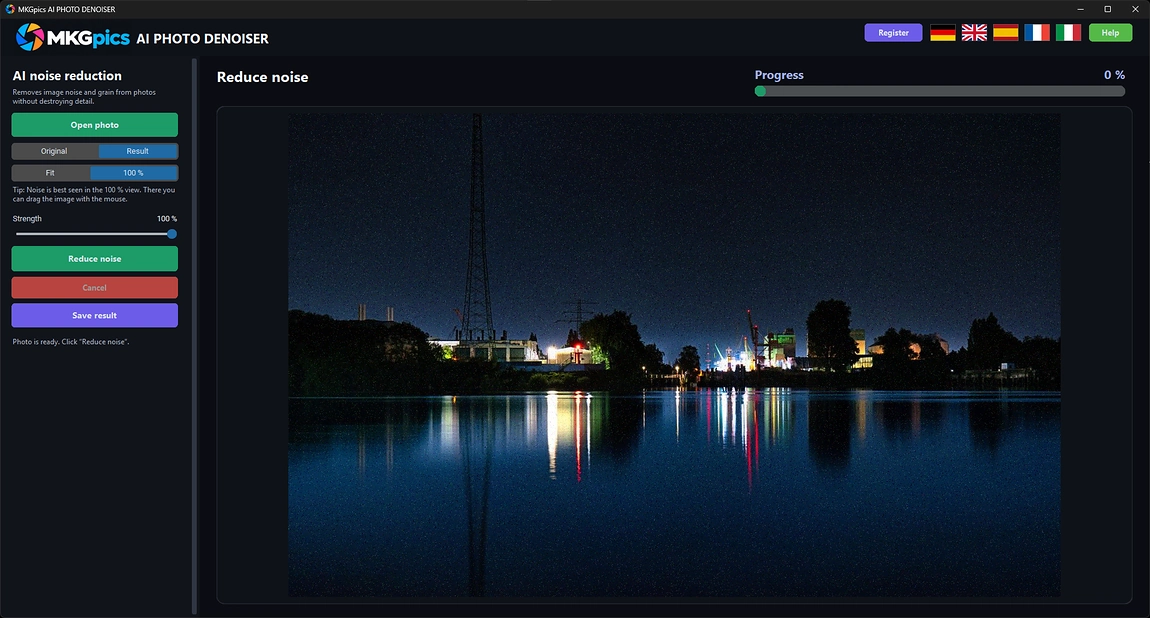Click the night harbor photo preview
The image size is (1150, 618).
[x=674, y=355]
